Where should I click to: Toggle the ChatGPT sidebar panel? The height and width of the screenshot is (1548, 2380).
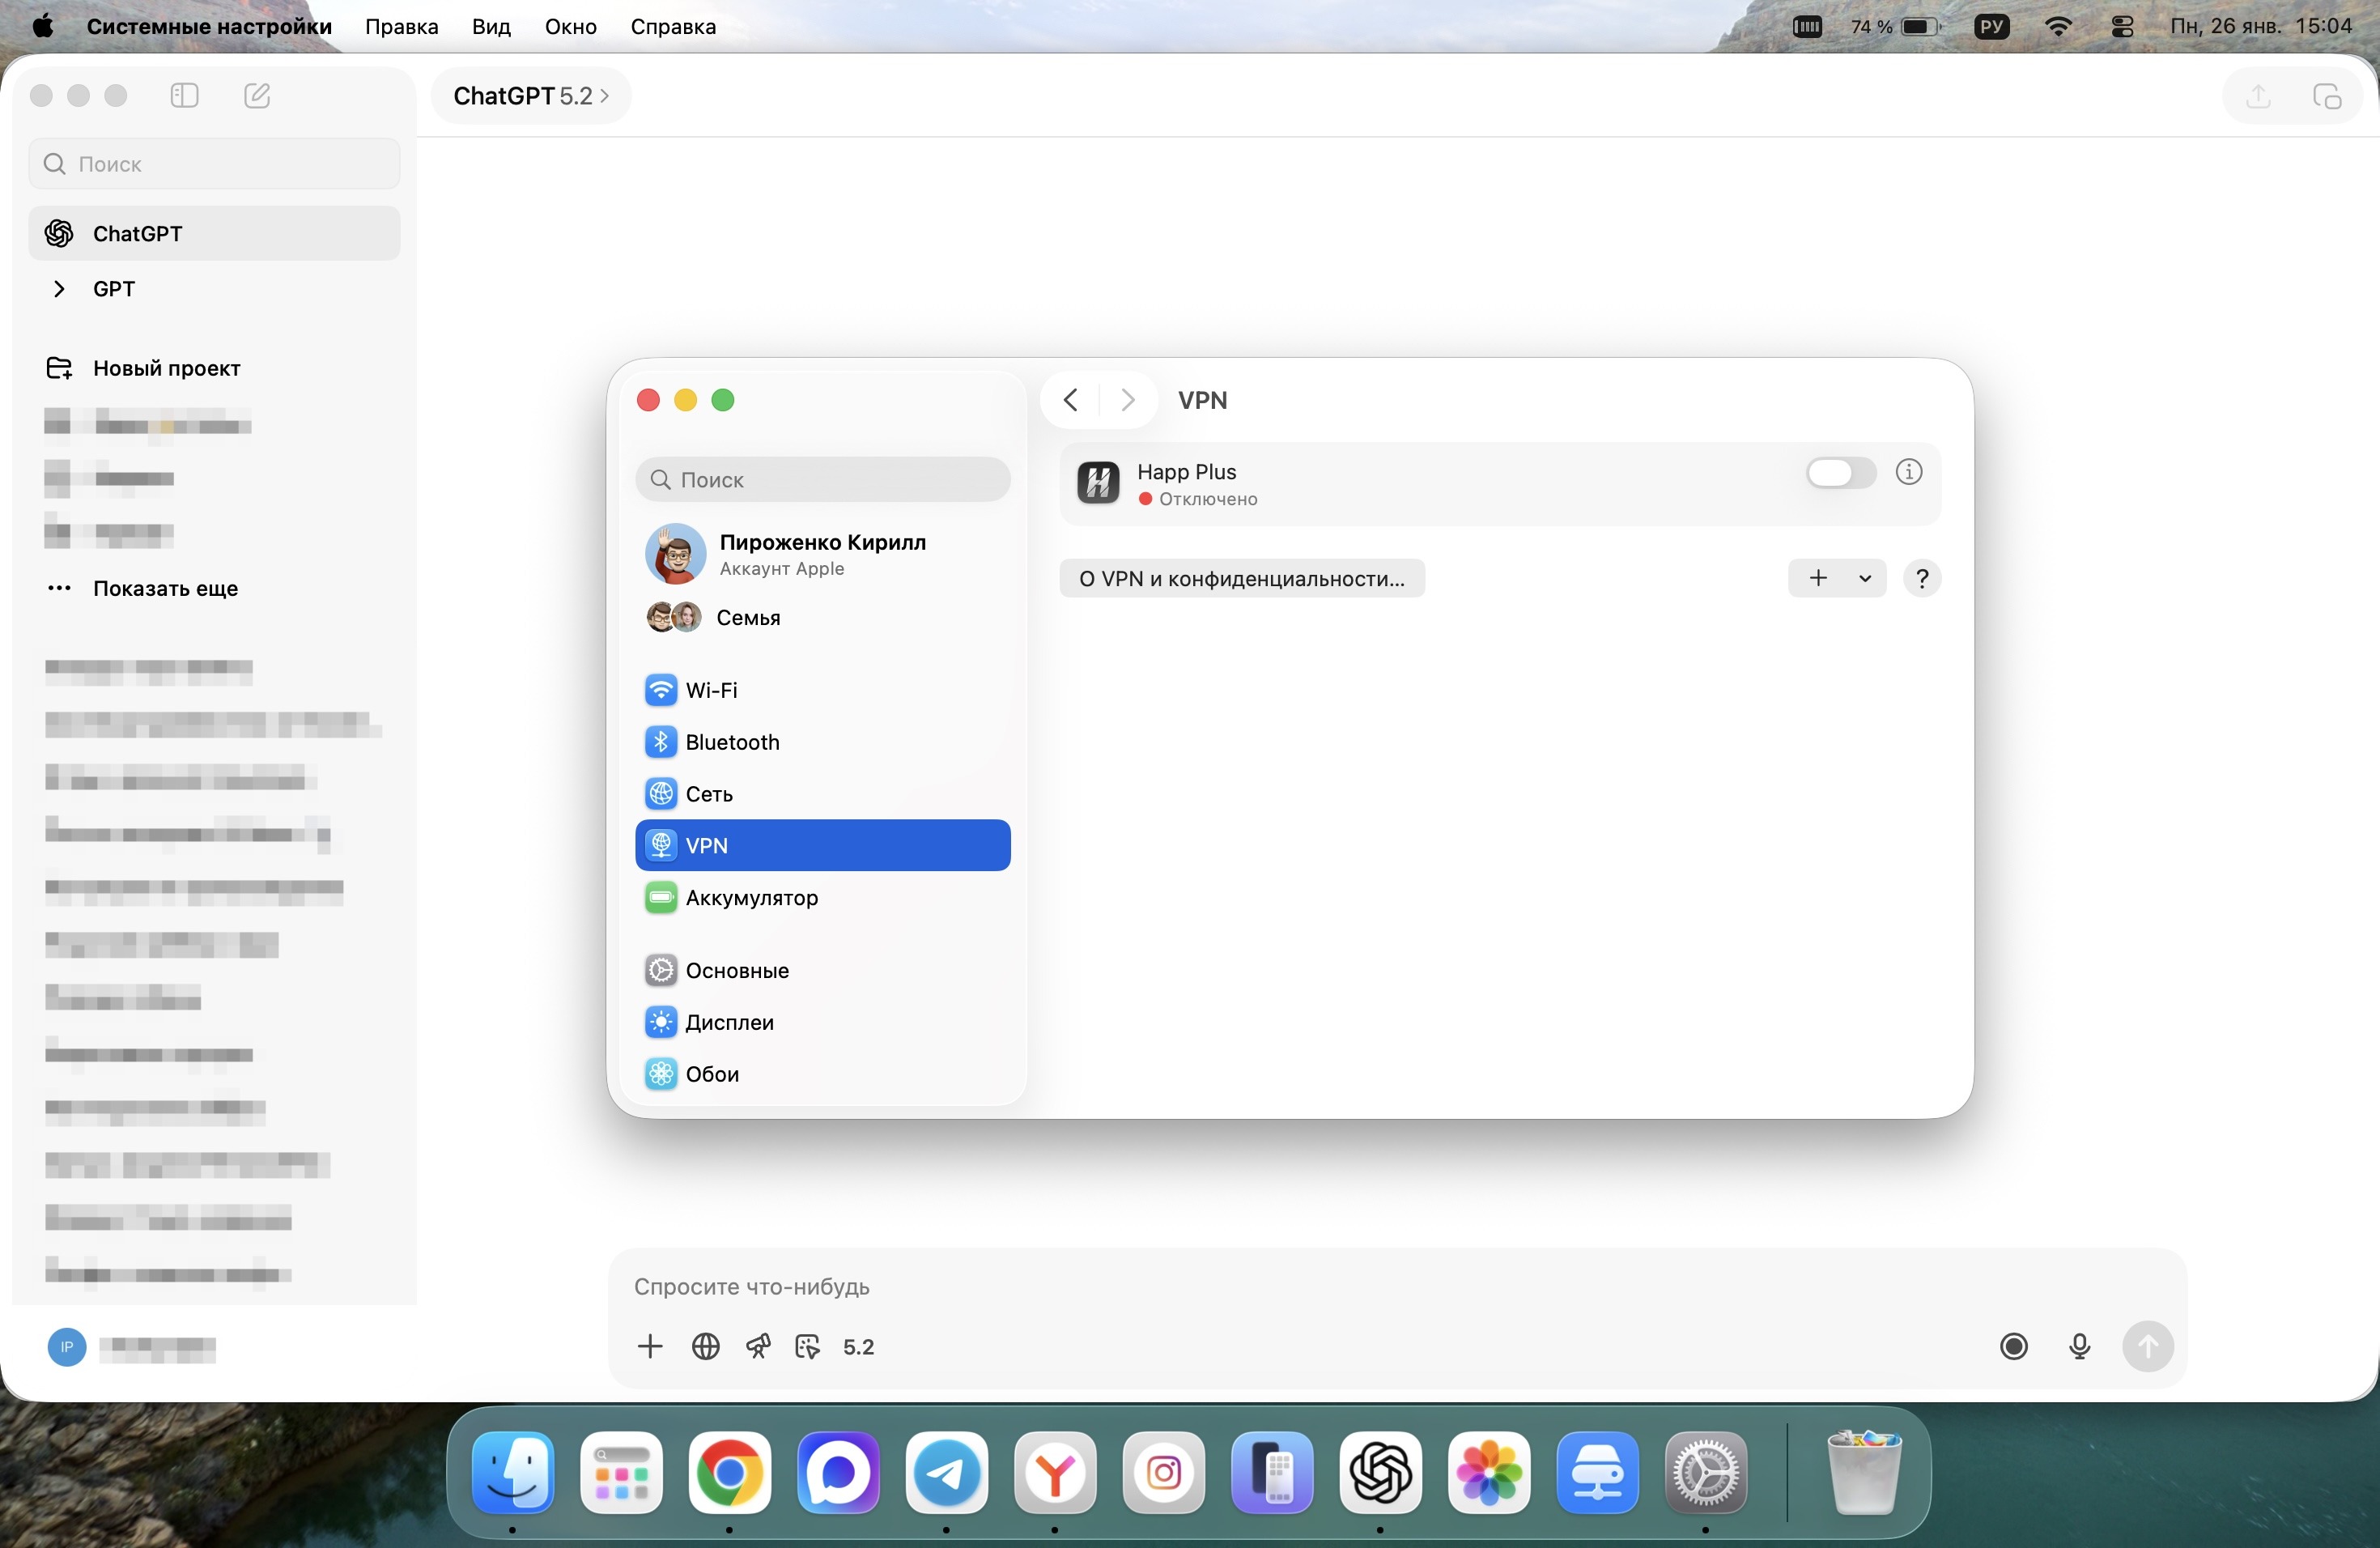(184, 95)
